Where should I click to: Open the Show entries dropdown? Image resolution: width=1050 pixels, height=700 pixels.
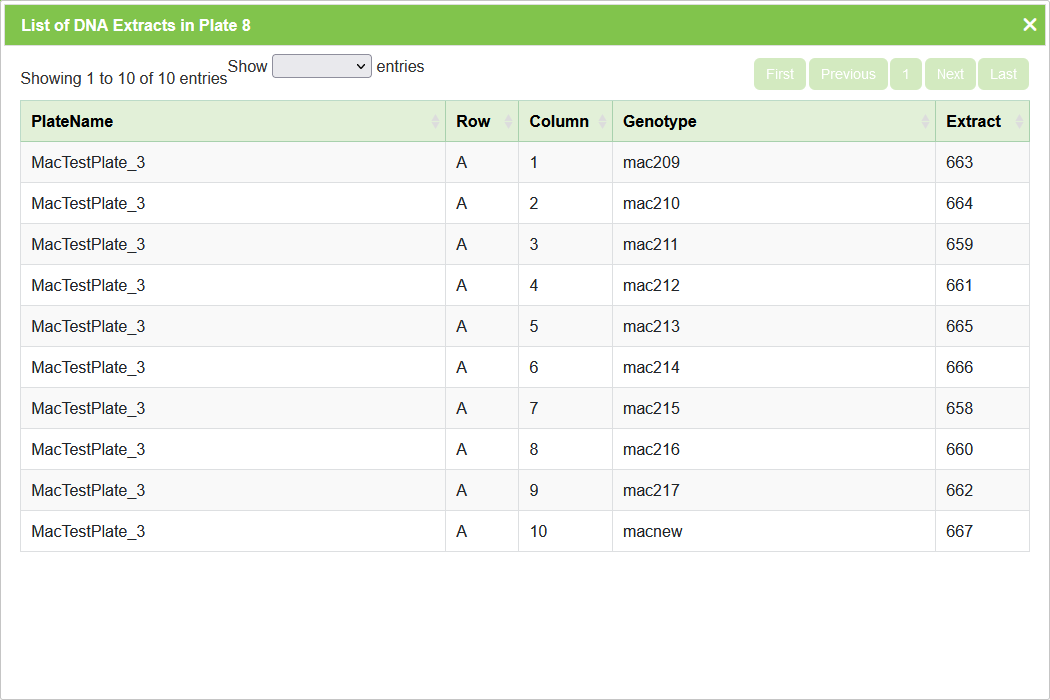[322, 66]
